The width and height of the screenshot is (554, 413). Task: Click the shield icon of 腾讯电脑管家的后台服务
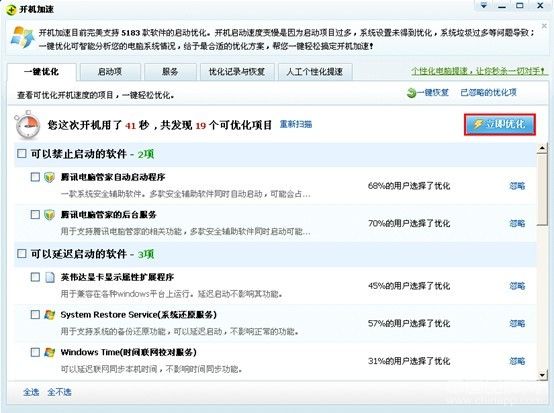pos(49,215)
